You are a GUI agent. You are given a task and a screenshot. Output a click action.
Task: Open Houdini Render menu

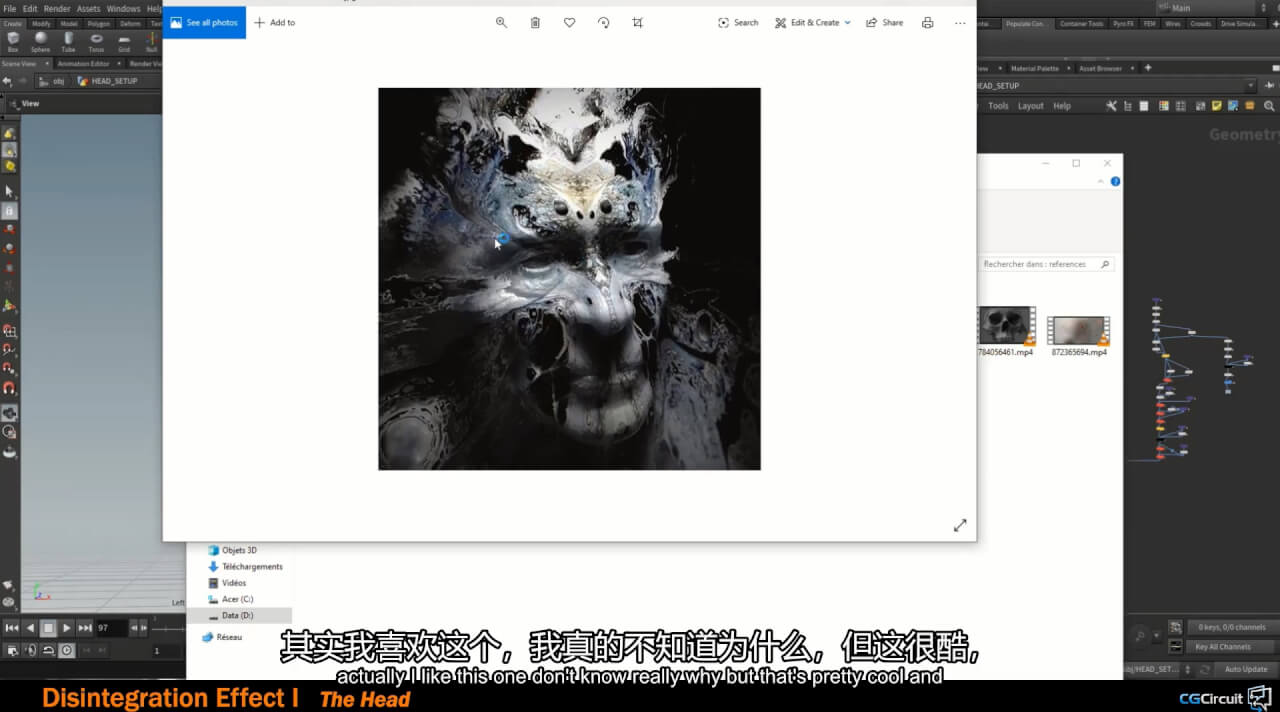coord(57,9)
